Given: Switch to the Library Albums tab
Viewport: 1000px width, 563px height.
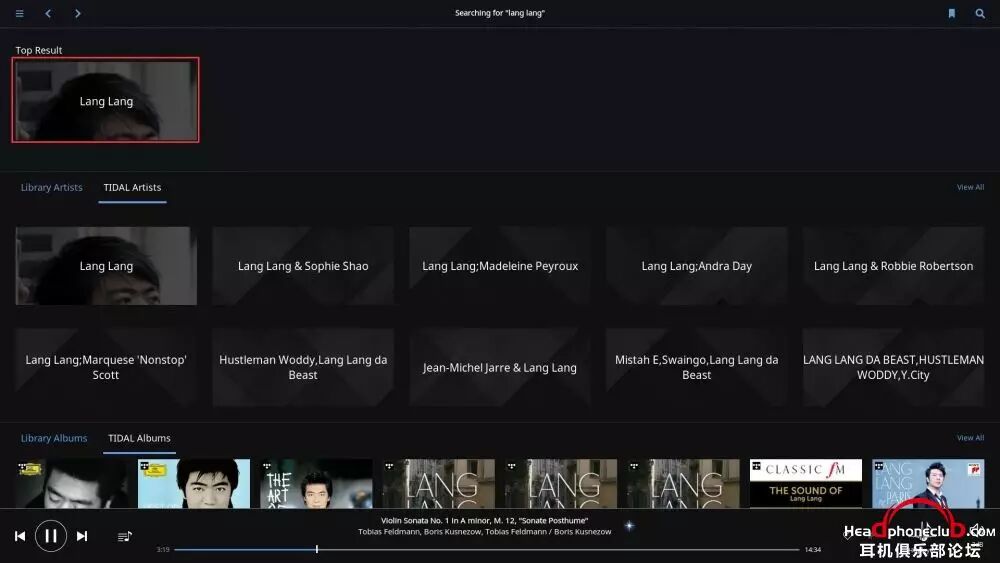Looking at the screenshot, I should (54, 438).
